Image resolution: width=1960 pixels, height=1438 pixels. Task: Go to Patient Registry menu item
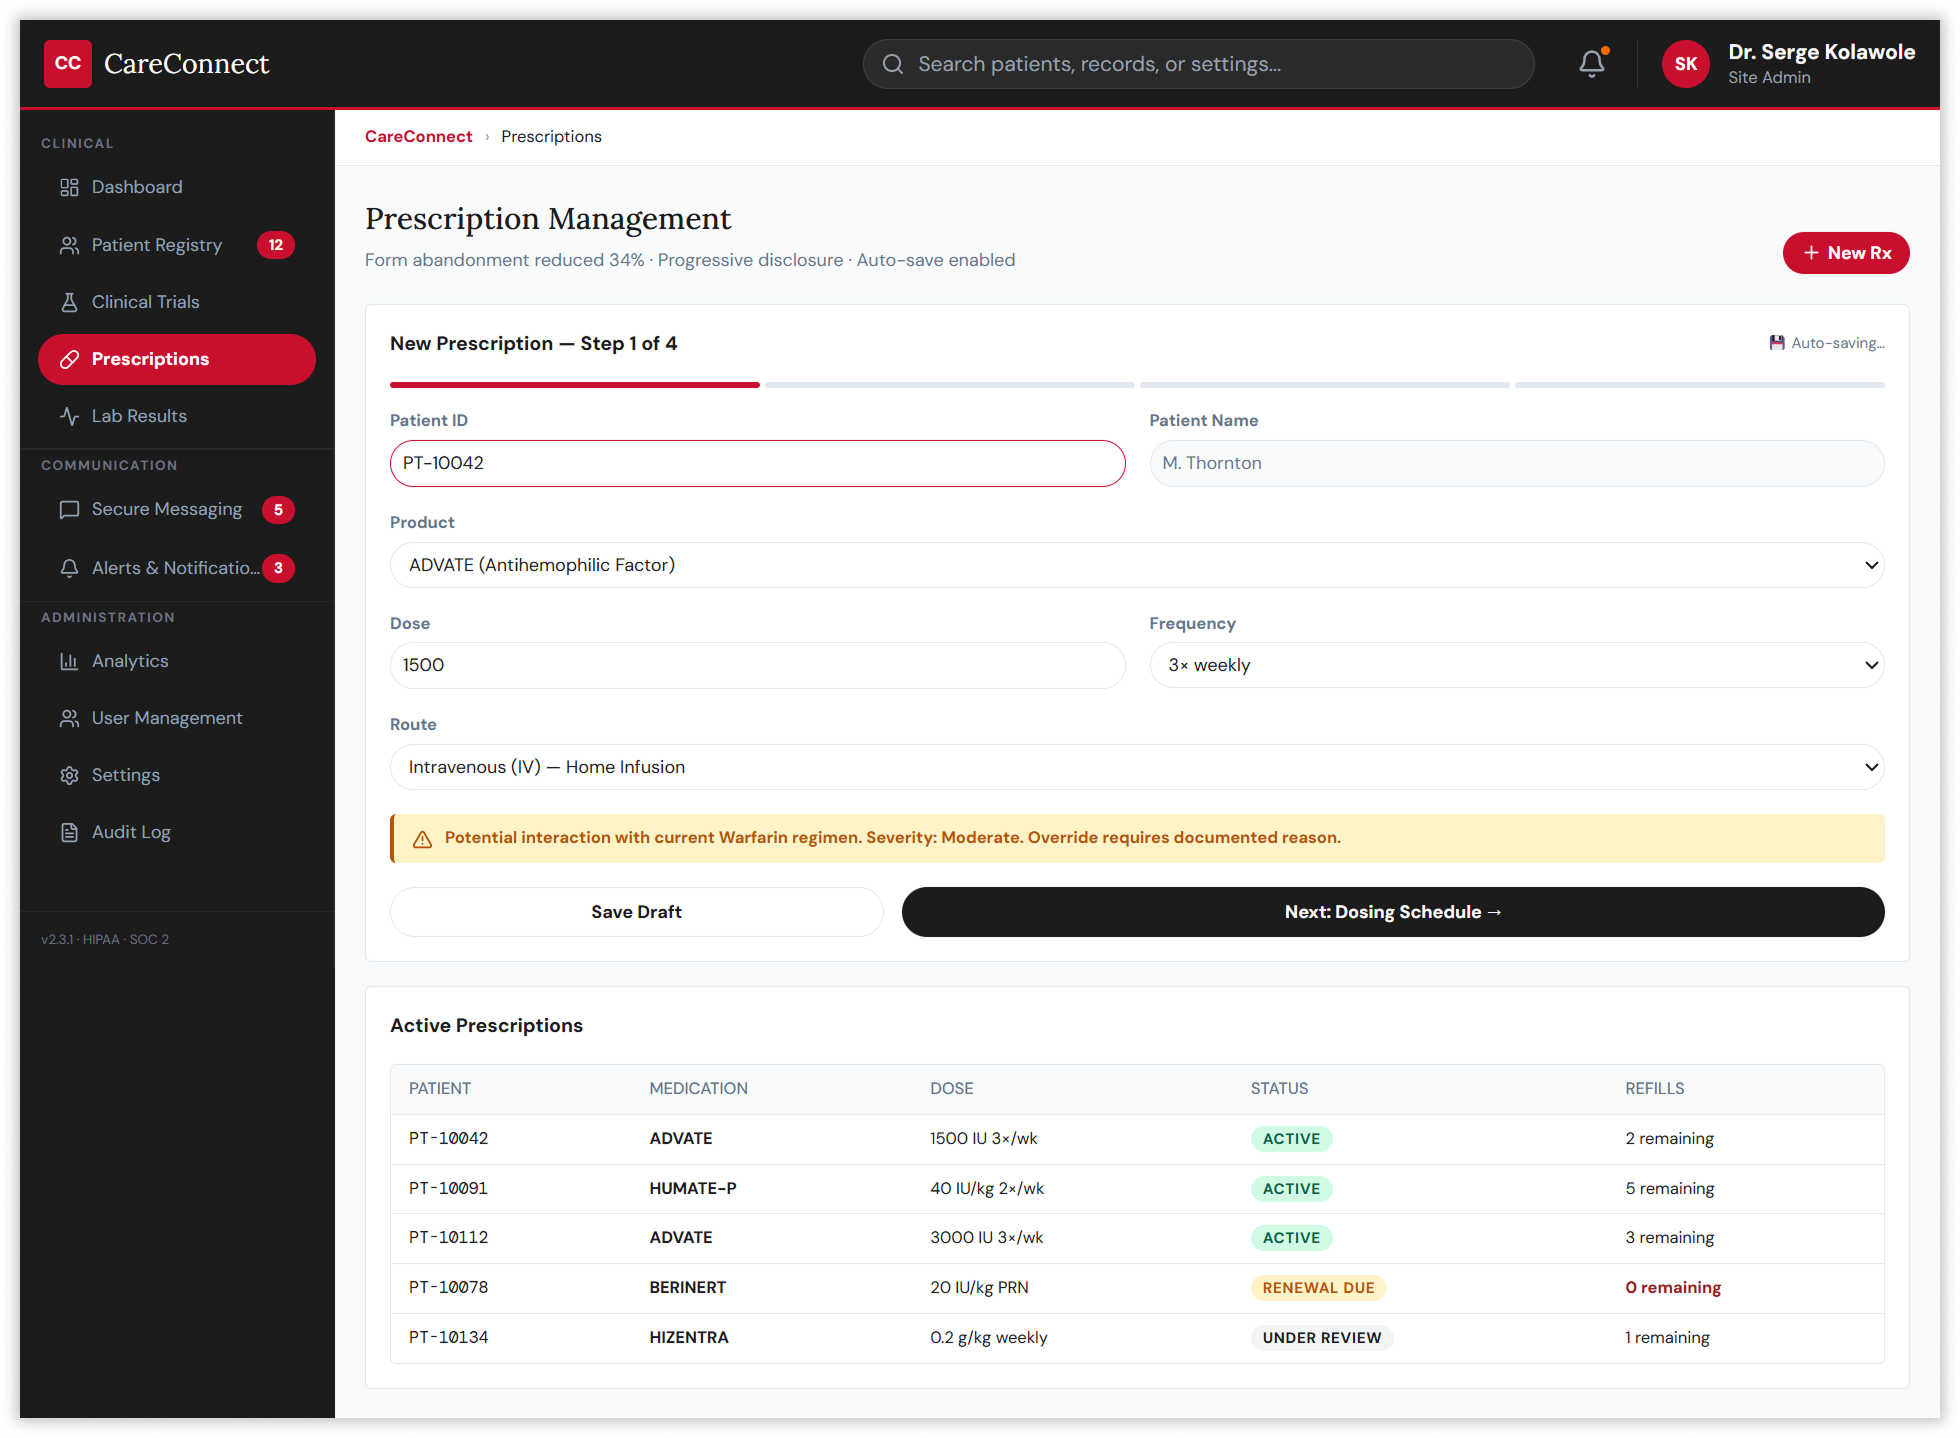pos(157,245)
